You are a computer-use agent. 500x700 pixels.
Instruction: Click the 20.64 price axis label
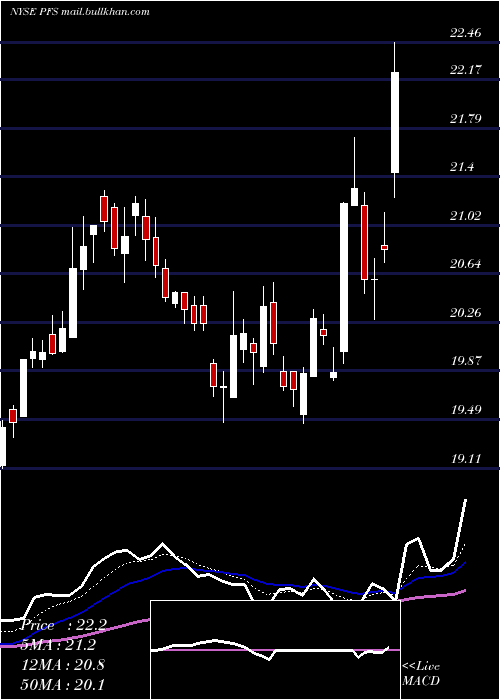pos(466,264)
